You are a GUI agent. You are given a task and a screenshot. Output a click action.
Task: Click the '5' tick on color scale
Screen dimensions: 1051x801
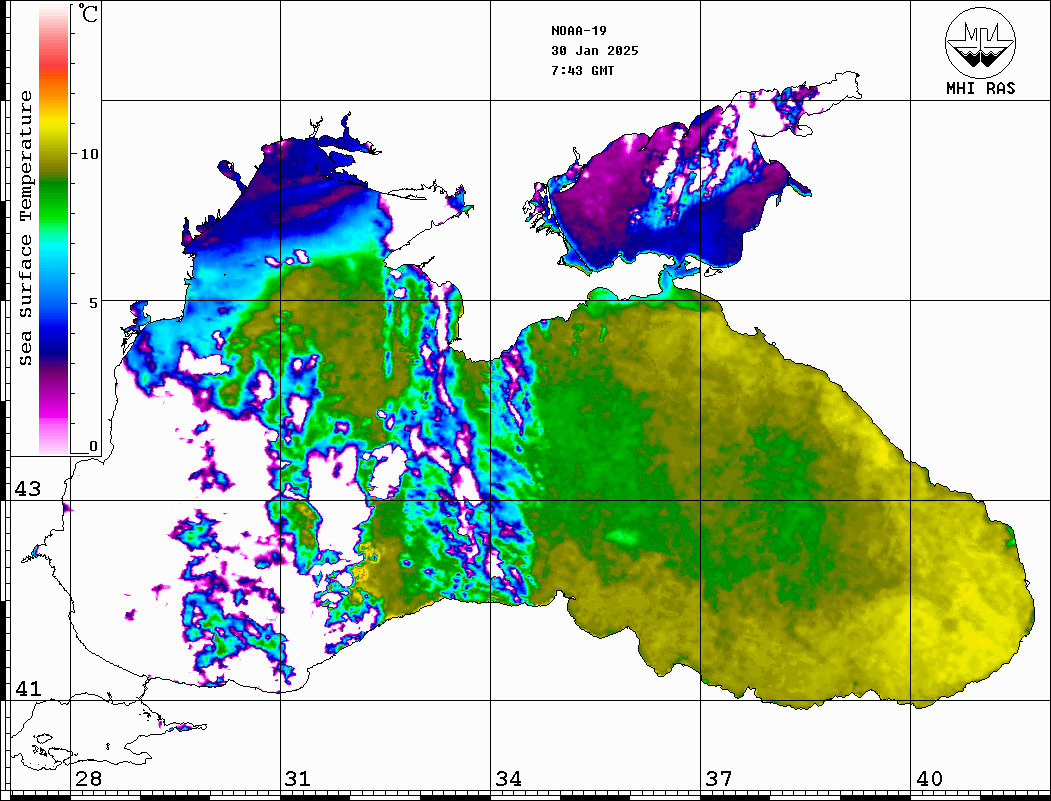click(x=94, y=303)
